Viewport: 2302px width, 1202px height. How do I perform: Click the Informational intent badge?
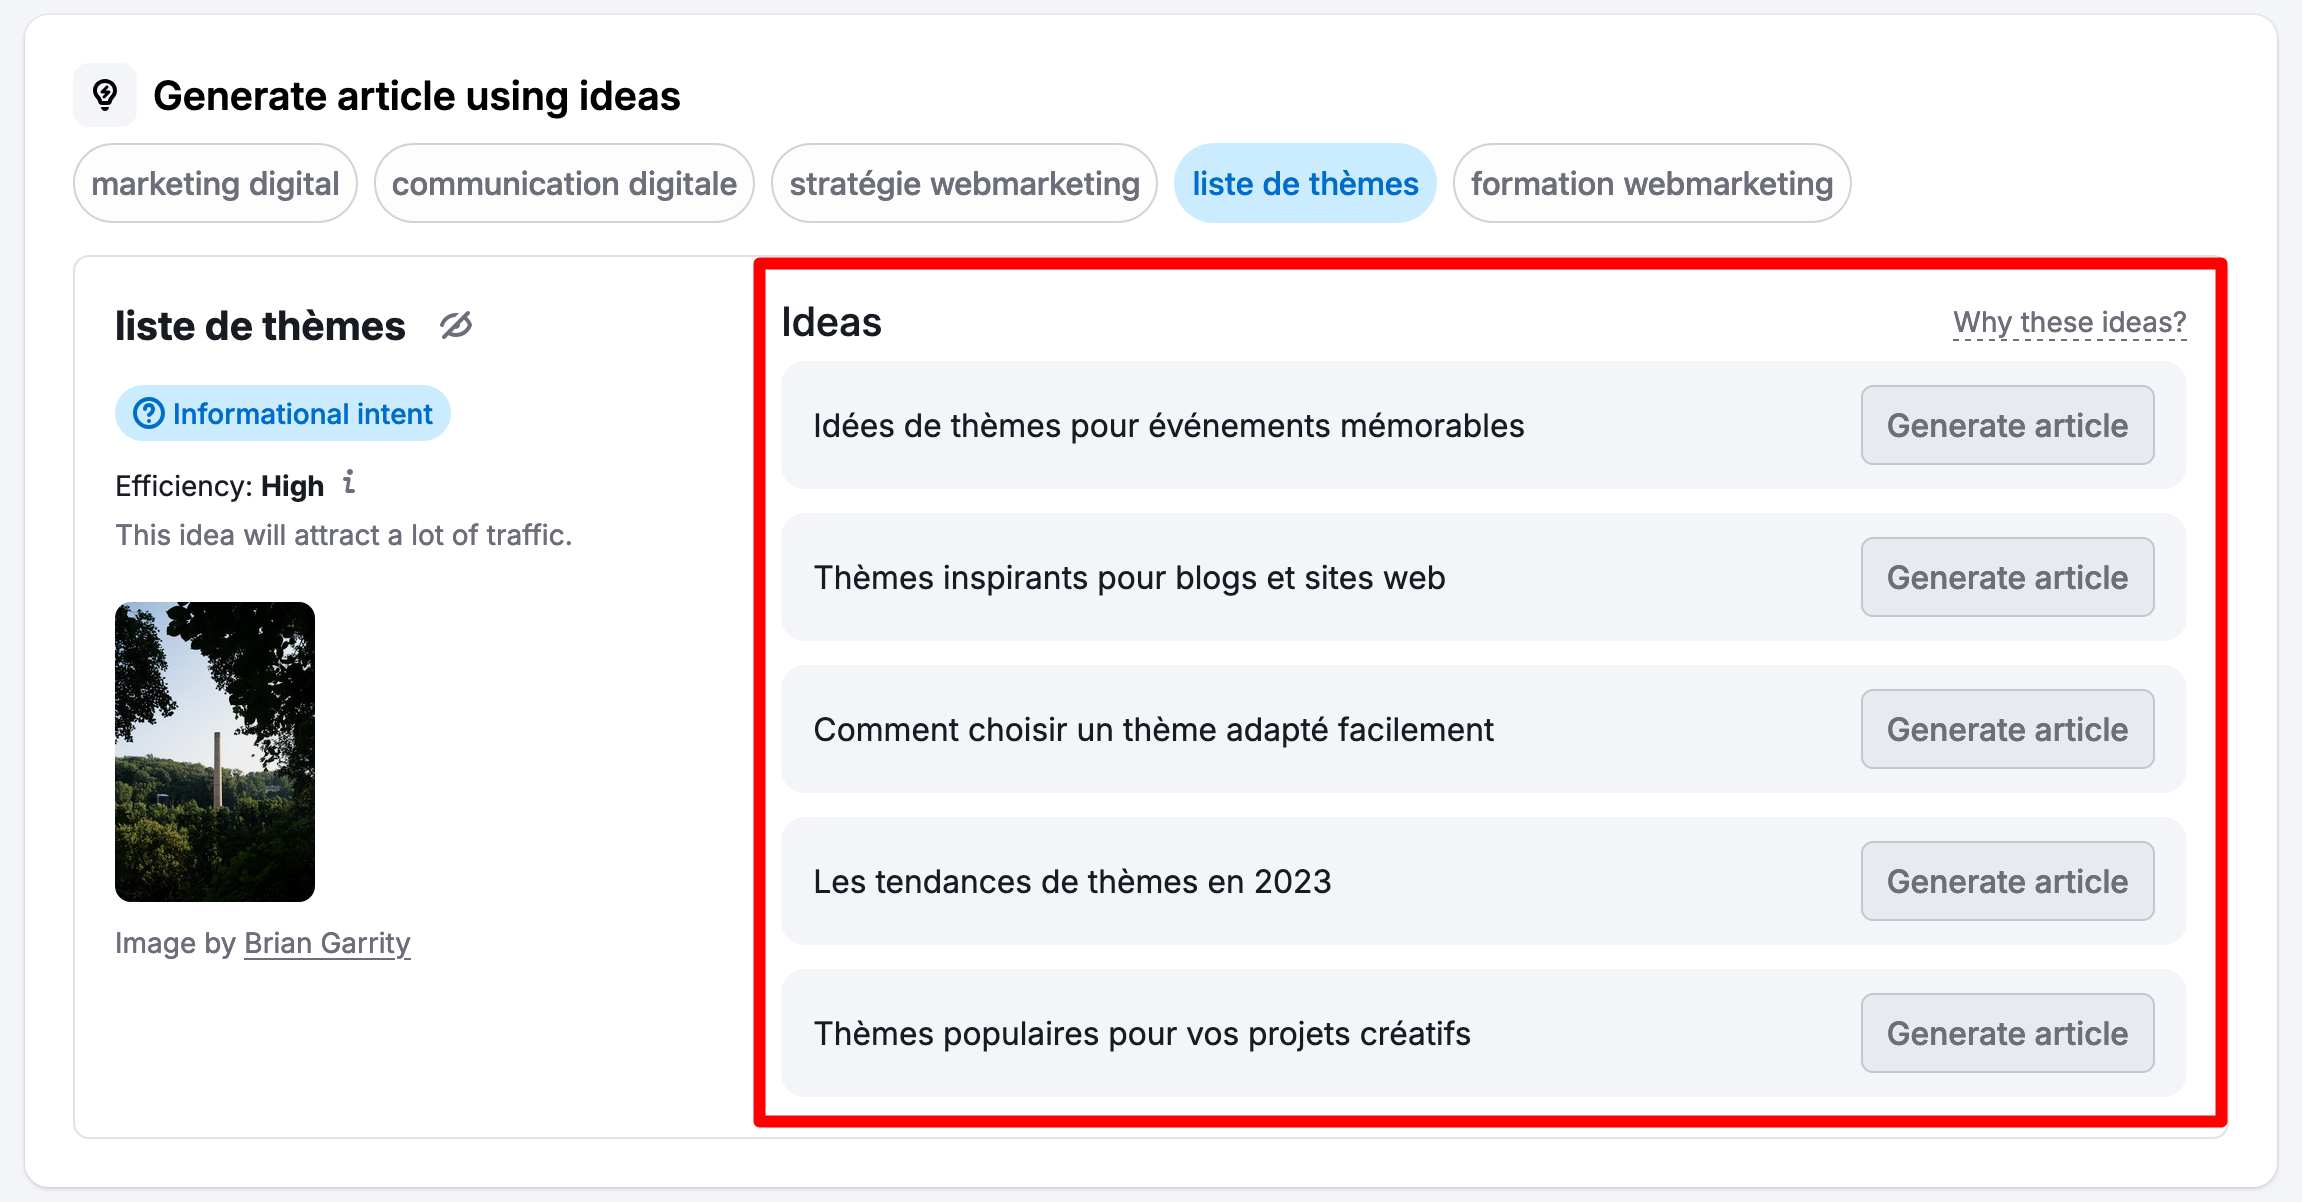[283, 413]
